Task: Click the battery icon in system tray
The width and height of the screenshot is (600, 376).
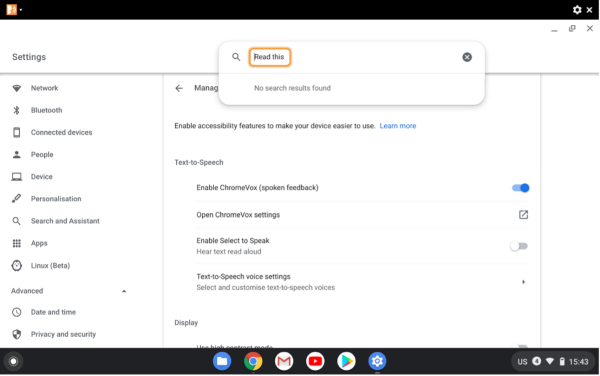Action: click(562, 361)
